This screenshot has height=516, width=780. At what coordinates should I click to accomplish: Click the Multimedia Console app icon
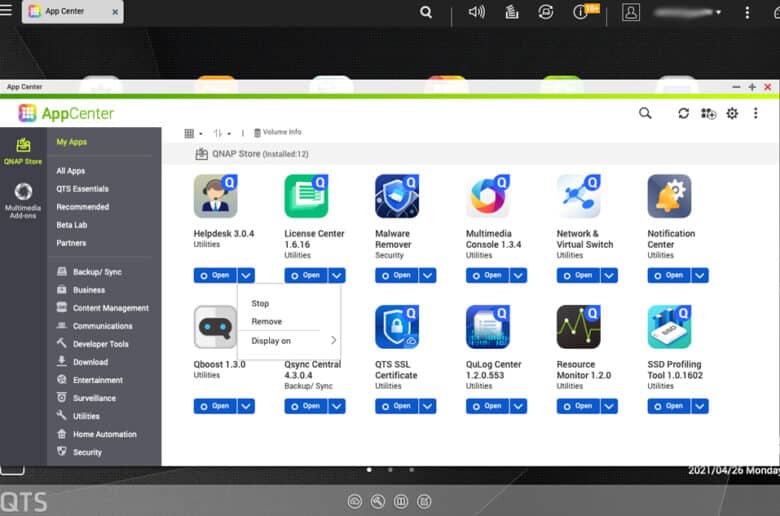pyautogui.click(x=488, y=196)
